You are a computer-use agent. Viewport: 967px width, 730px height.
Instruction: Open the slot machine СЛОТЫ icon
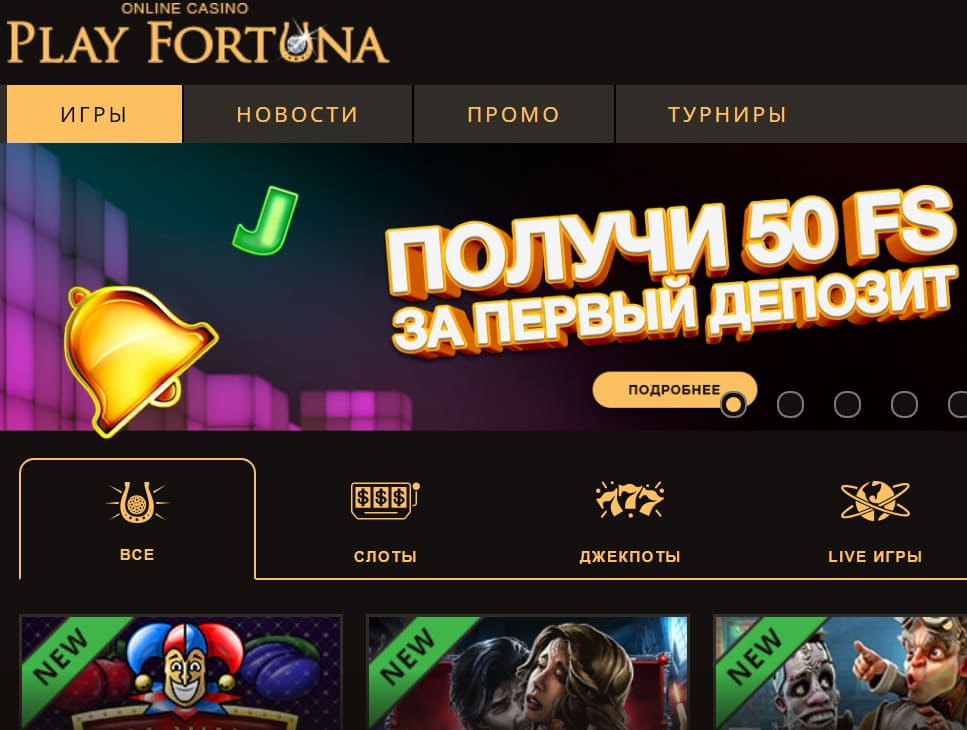point(385,500)
